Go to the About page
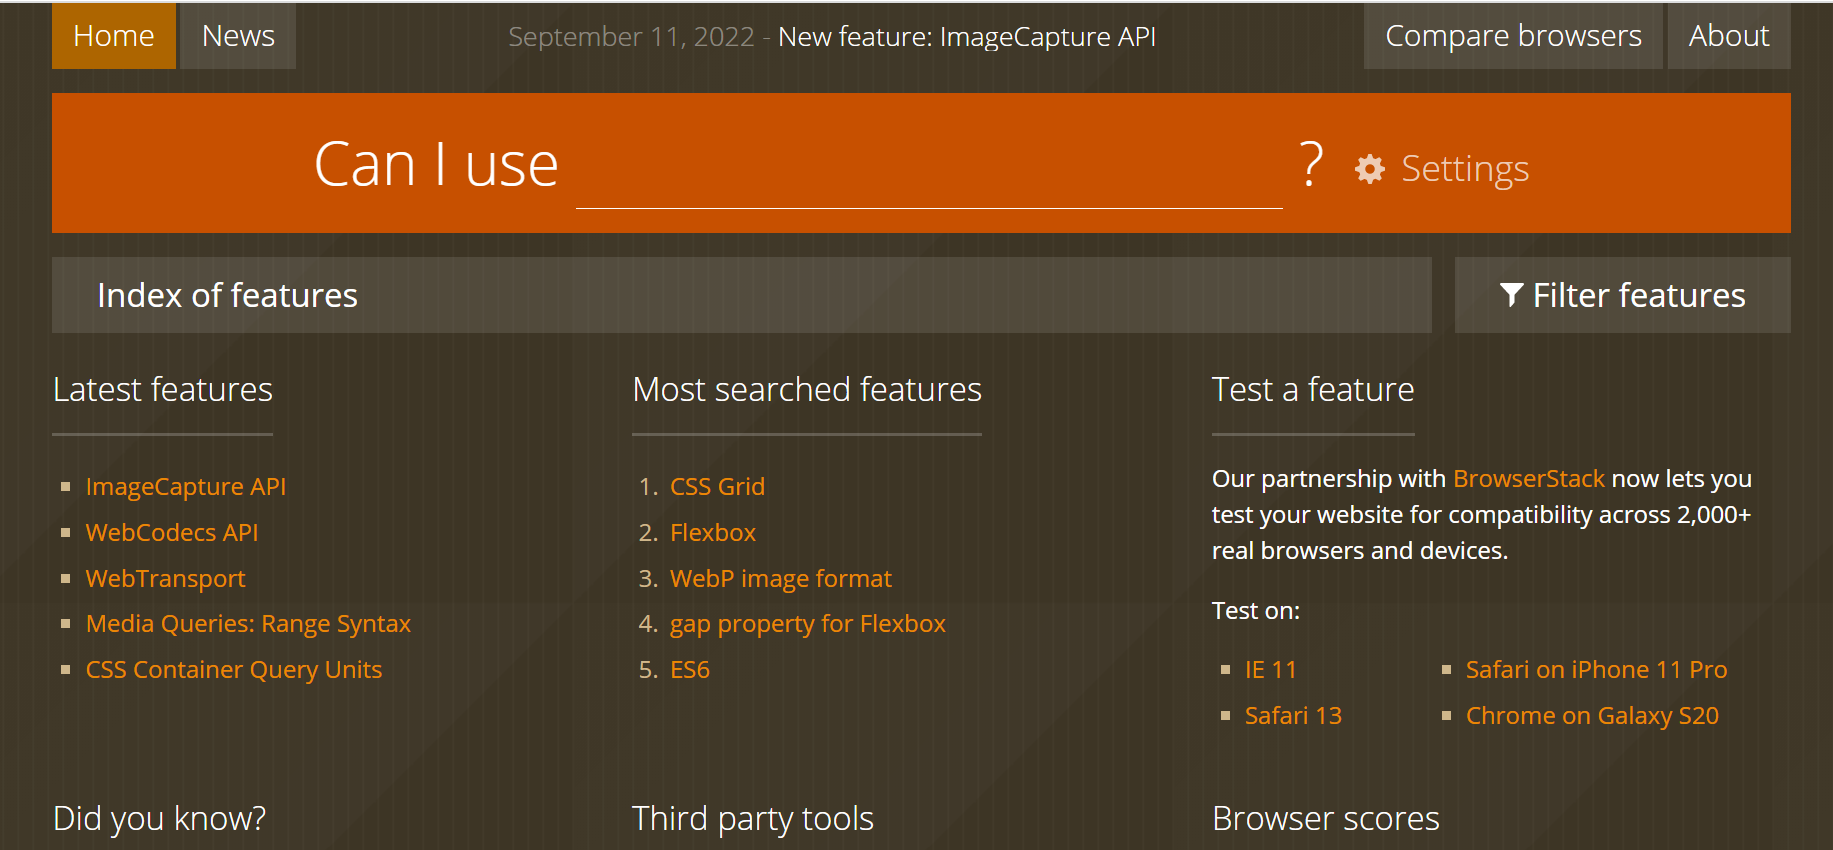1833x850 pixels. point(1728,36)
